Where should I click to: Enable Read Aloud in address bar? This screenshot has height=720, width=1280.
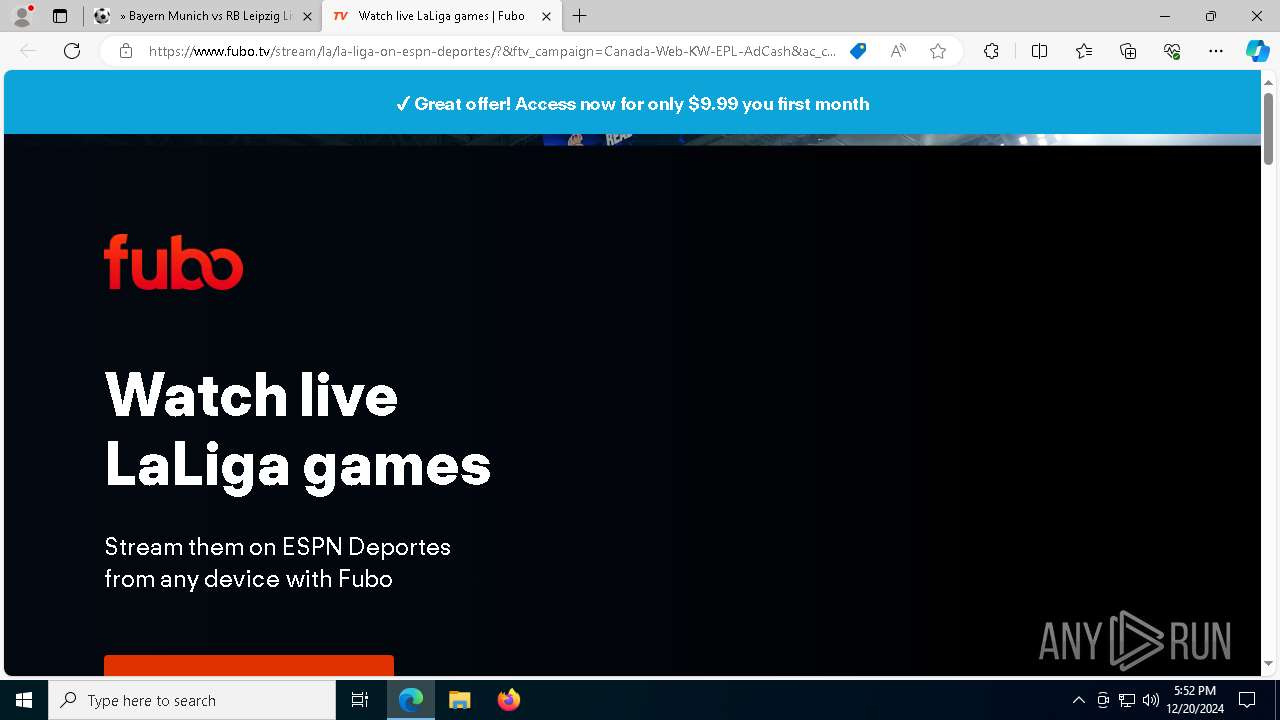898,51
